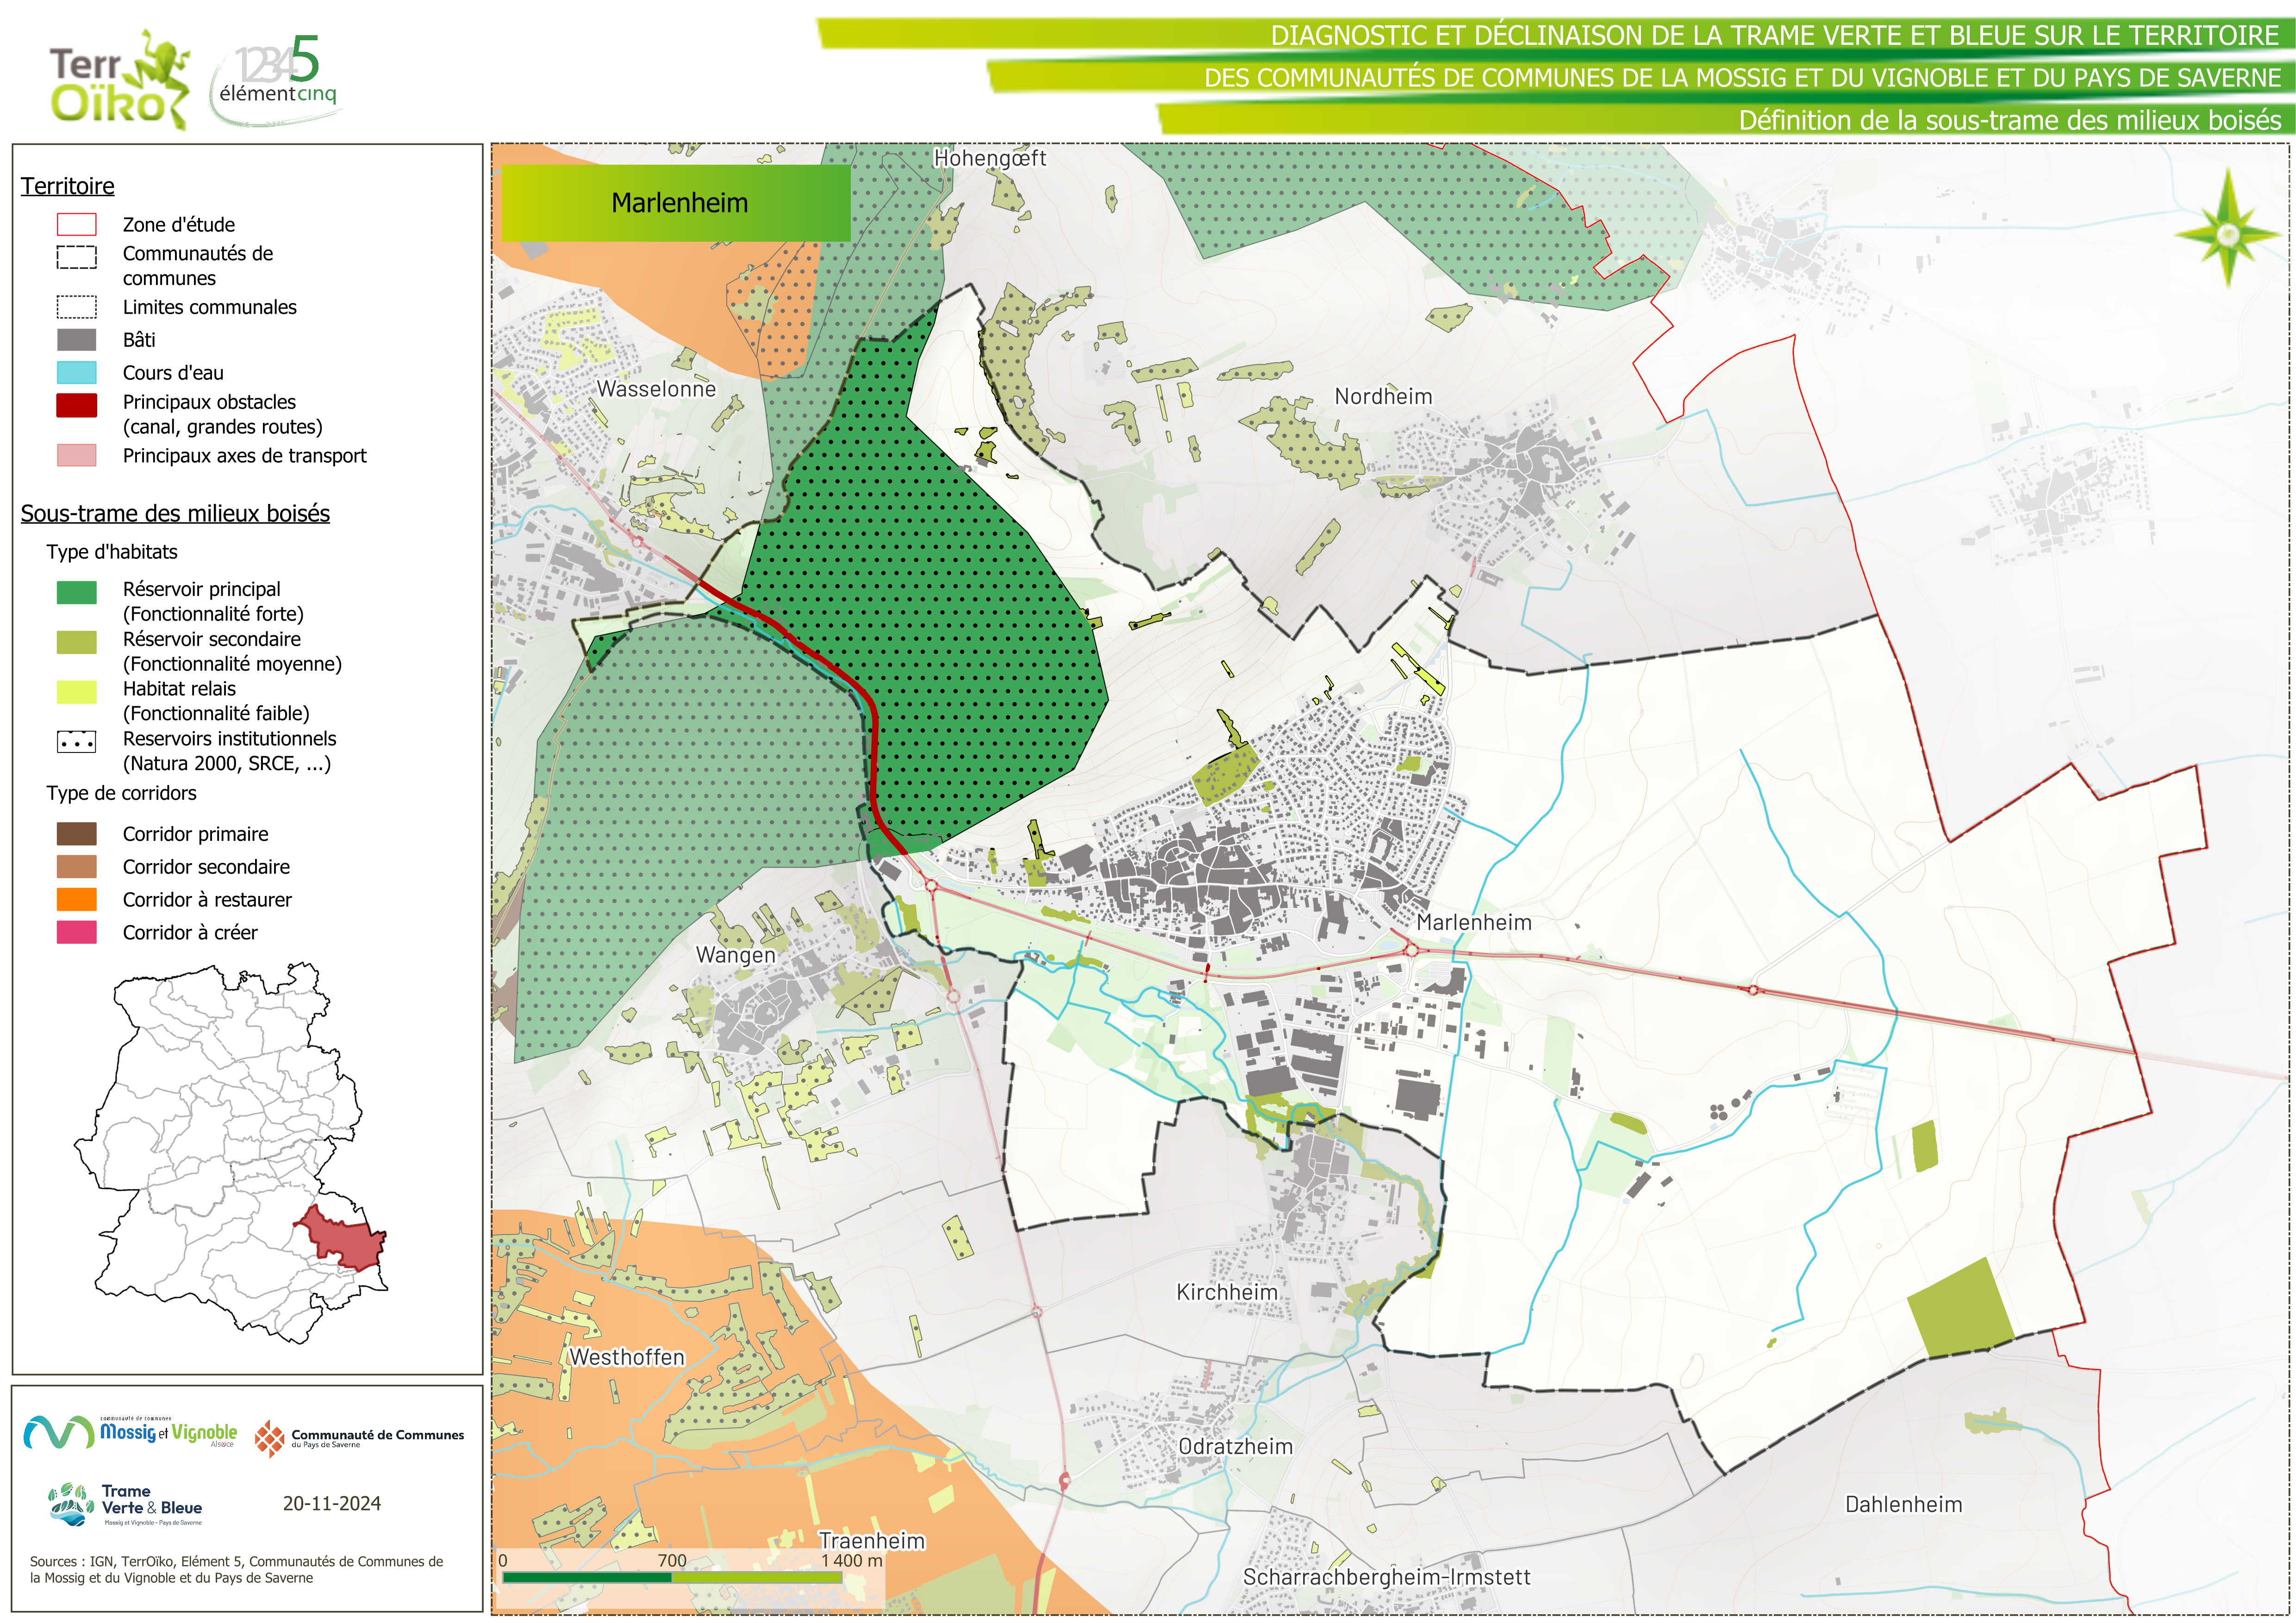Click the Zone d'étude red outline symbol
This screenshot has width=2296, height=1623.
coord(77,224)
